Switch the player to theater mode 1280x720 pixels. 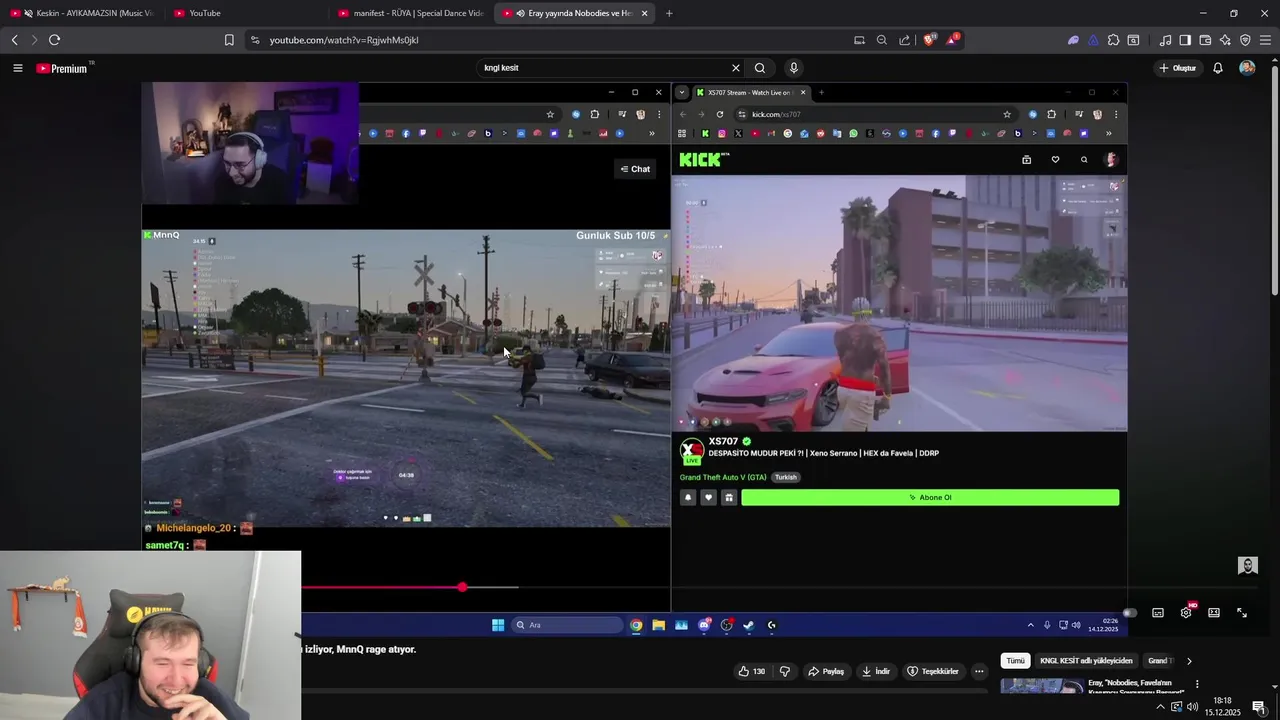(x=1214, y=613)
